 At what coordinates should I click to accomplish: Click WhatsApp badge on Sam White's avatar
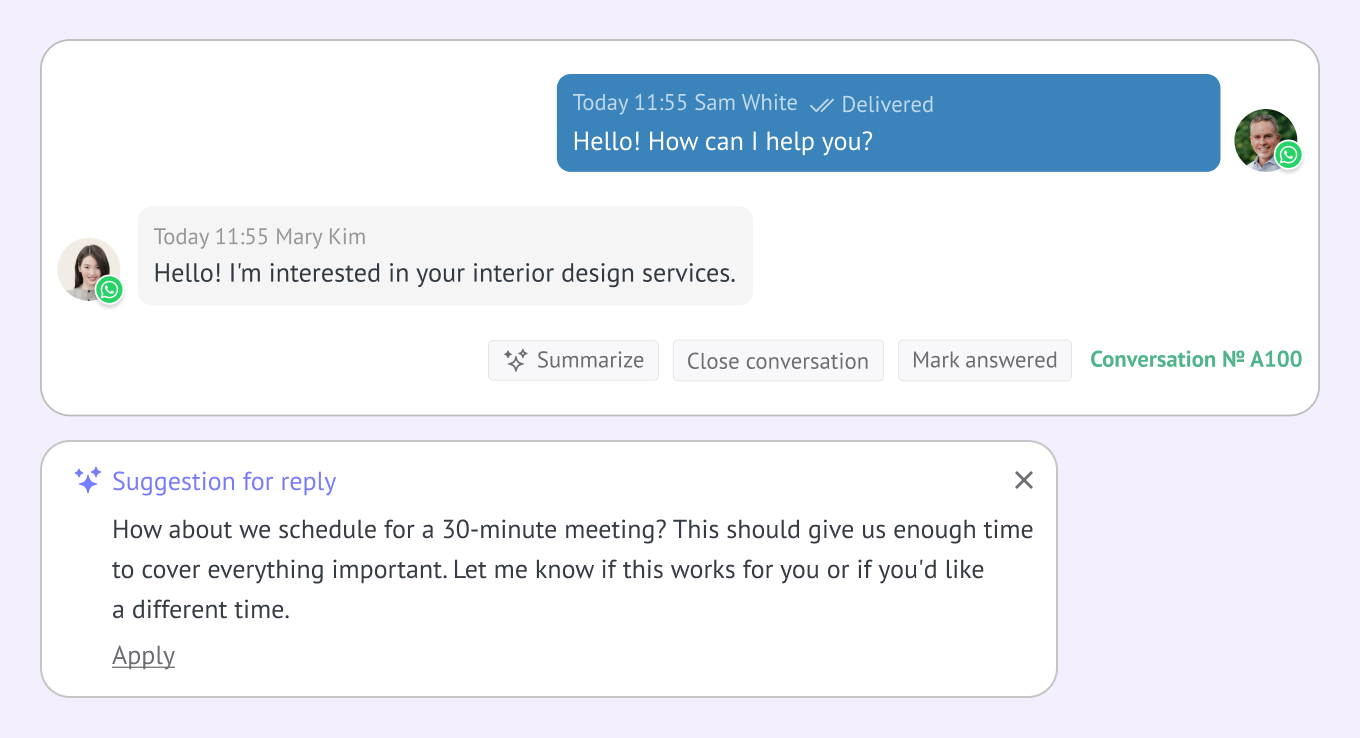tap(1288, 155)
